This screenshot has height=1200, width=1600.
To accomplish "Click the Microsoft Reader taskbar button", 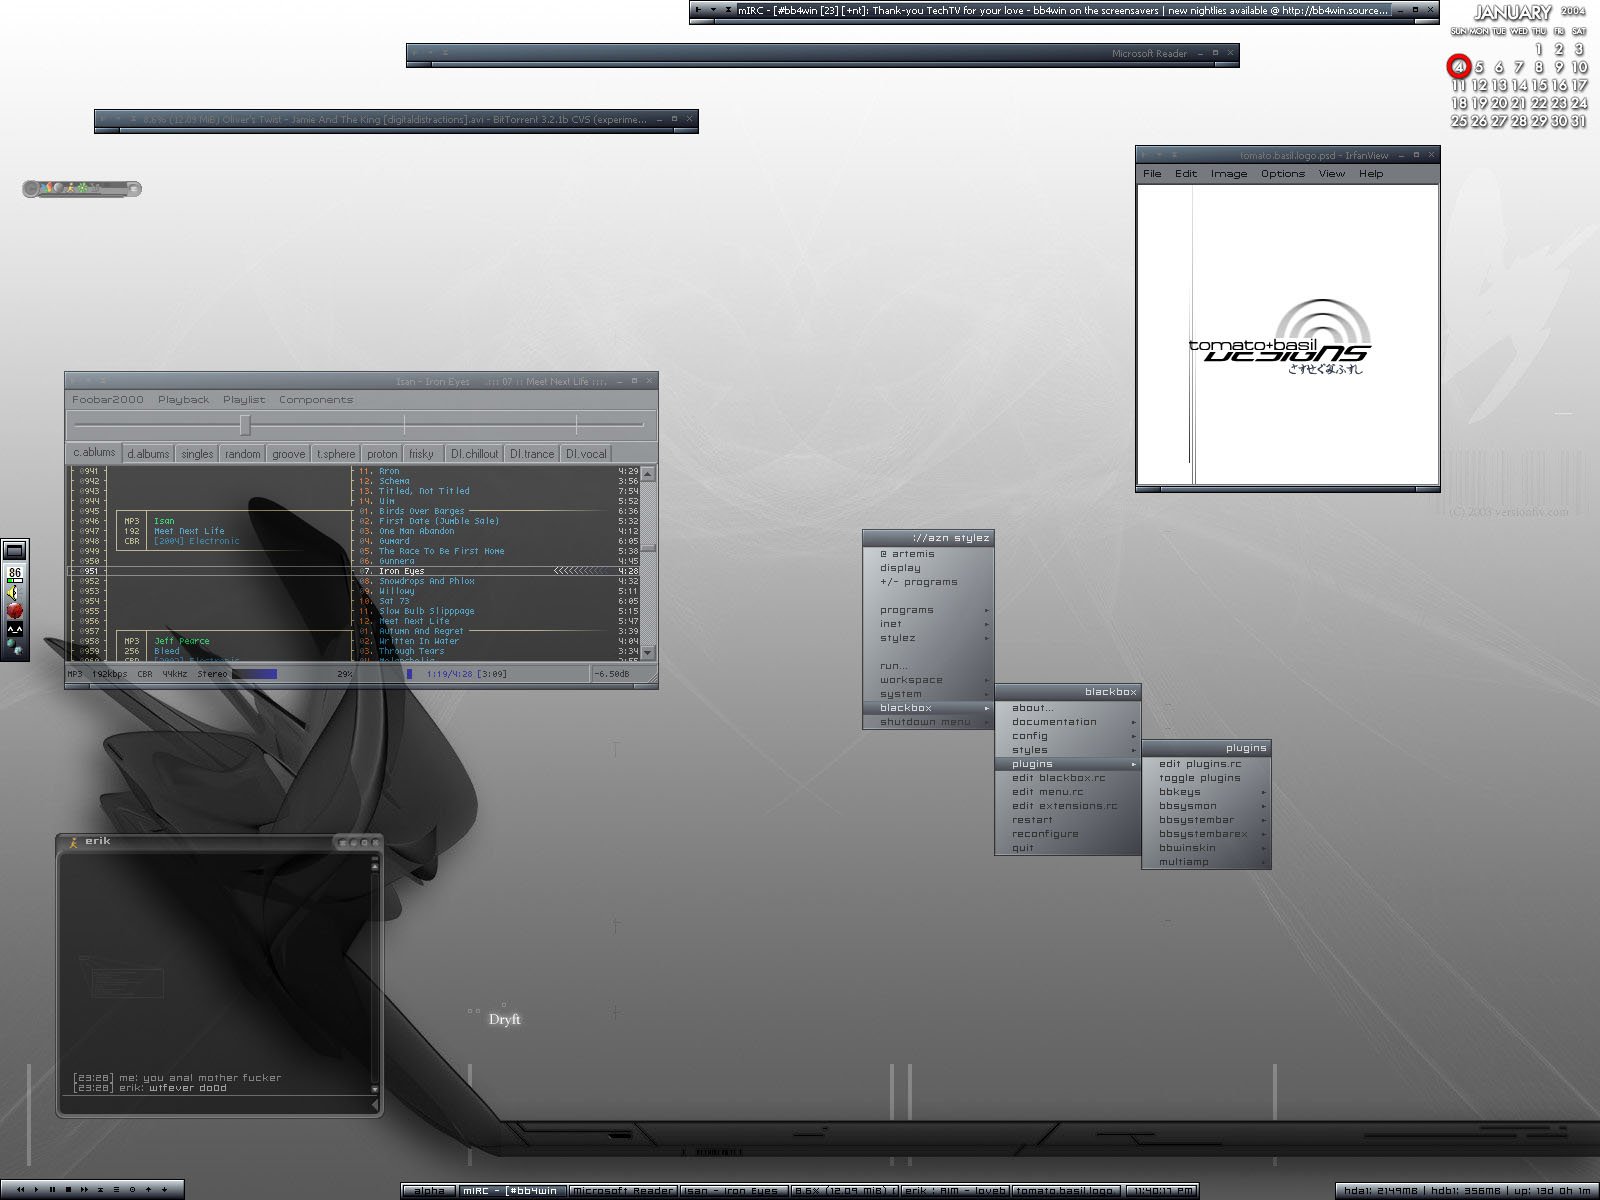I will 623,1191.
